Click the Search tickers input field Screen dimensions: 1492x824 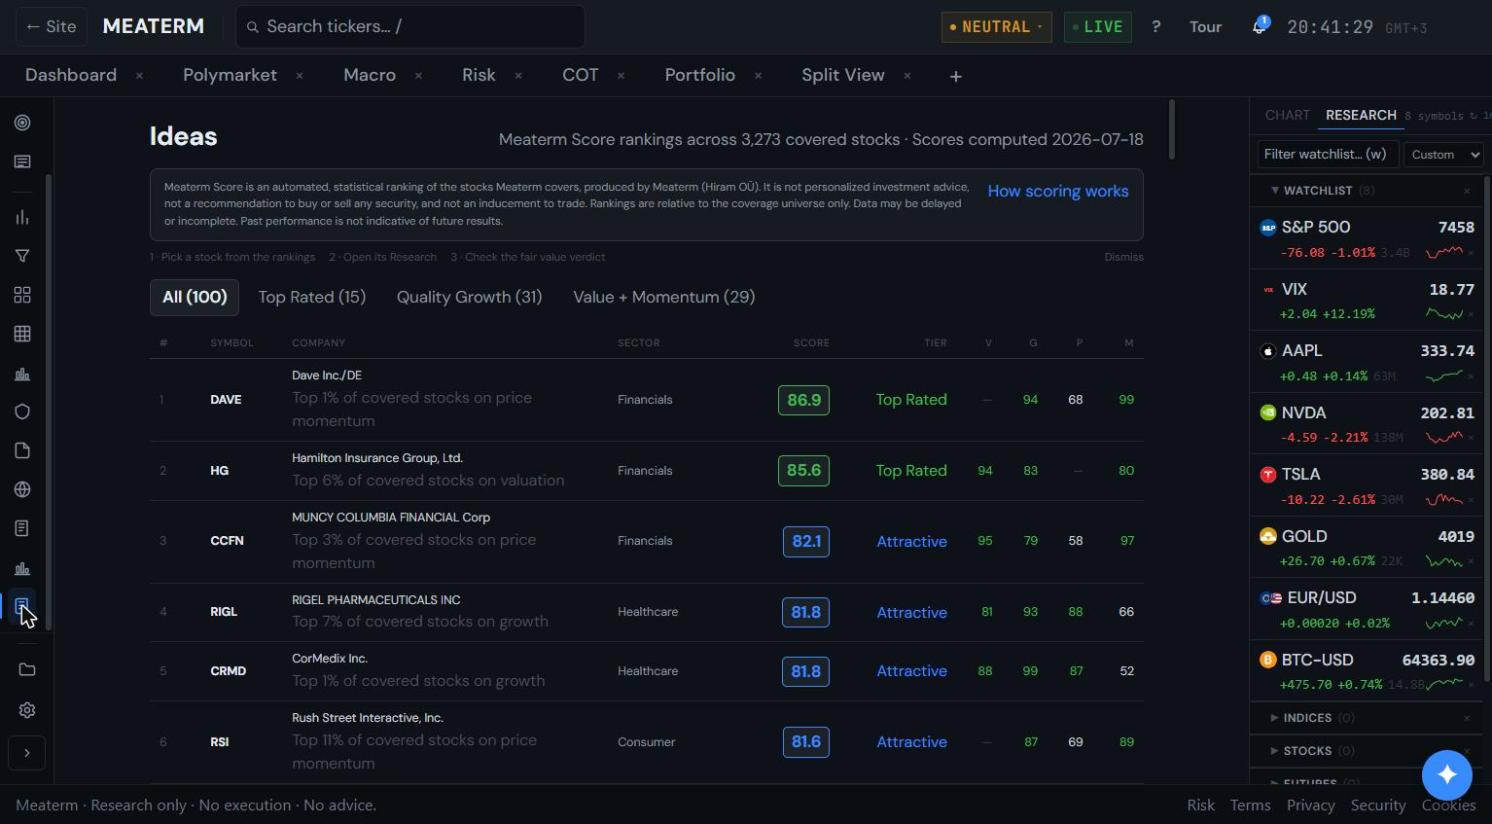pyautogui.click(x=410, y=27)
